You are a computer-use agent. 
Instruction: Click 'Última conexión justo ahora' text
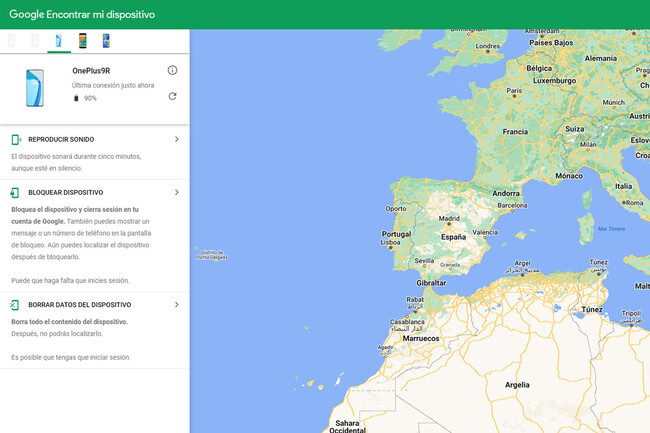(113, 85)
